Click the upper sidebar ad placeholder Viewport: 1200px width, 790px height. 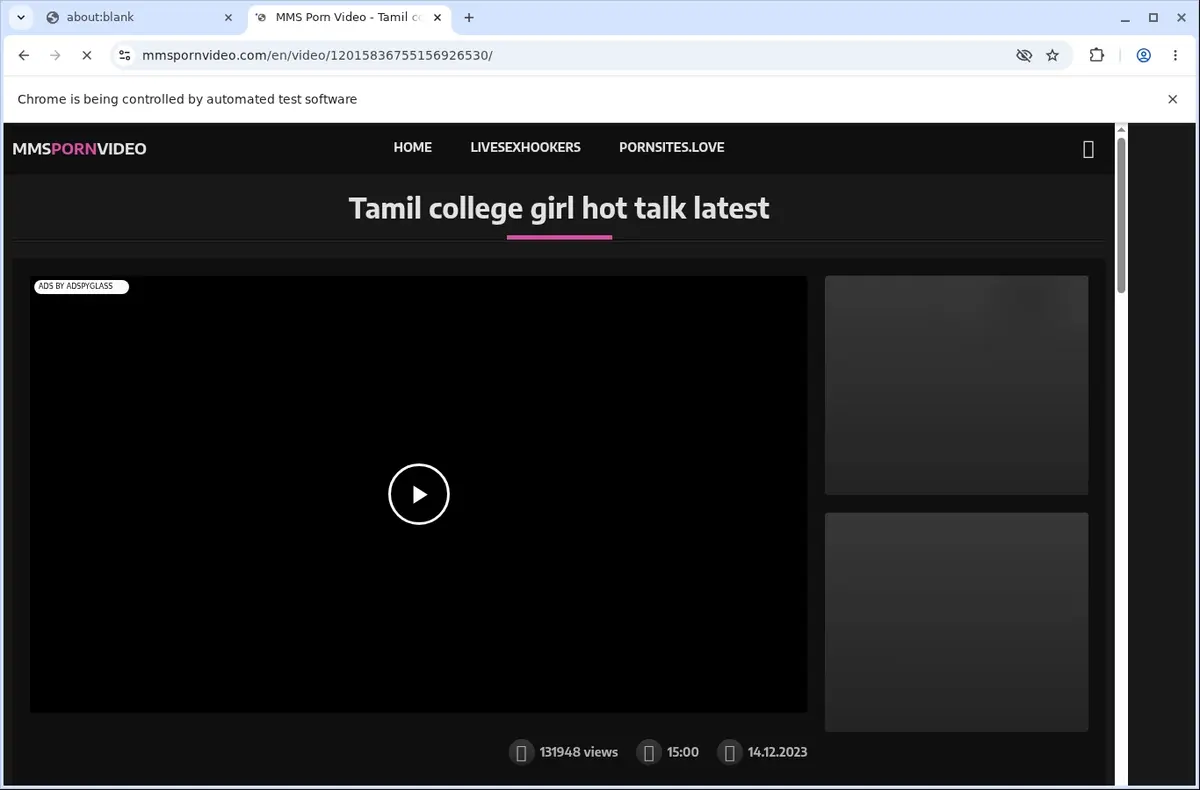tap(956, 385)
